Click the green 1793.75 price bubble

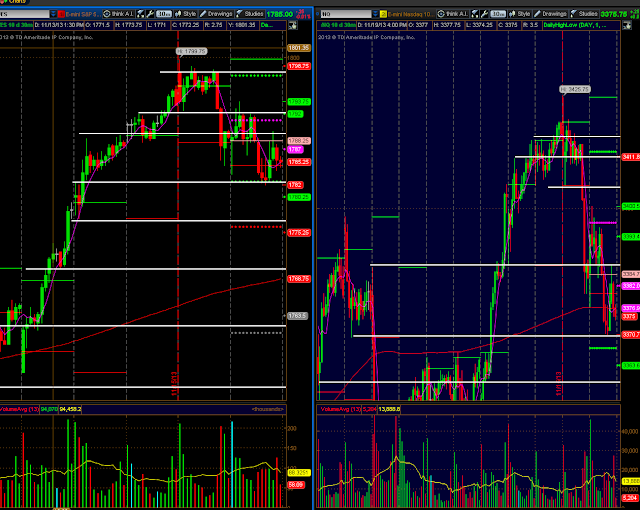(299, 102)
